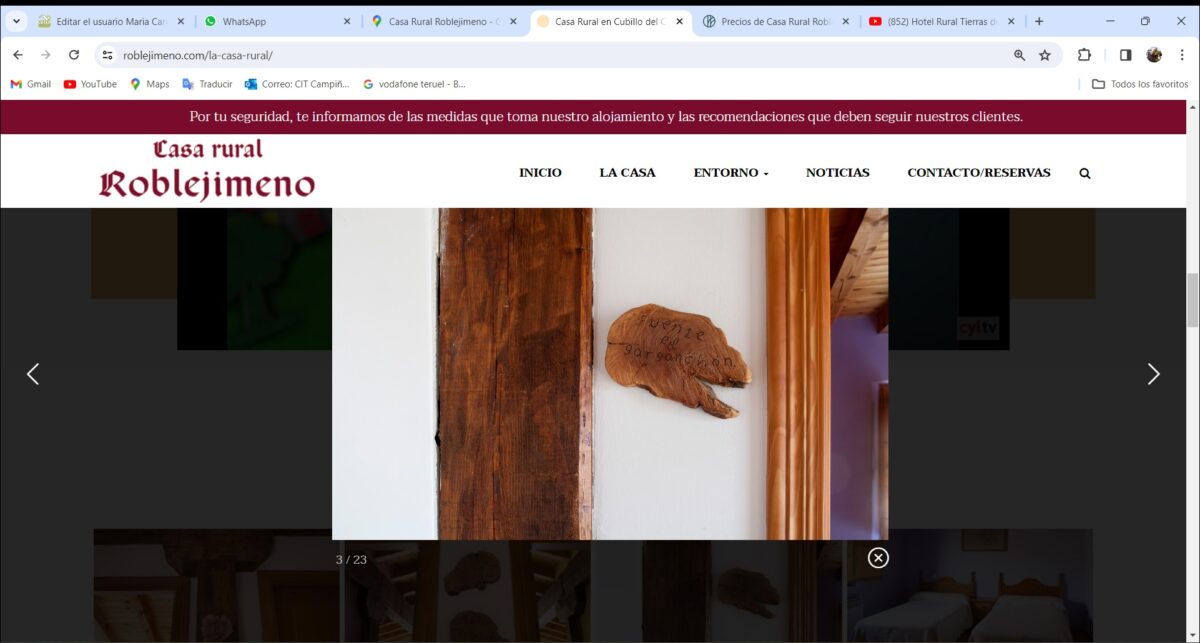Click the page vertical scrollbar thumb
The image size is (1200, 643).
[1192, 300]
